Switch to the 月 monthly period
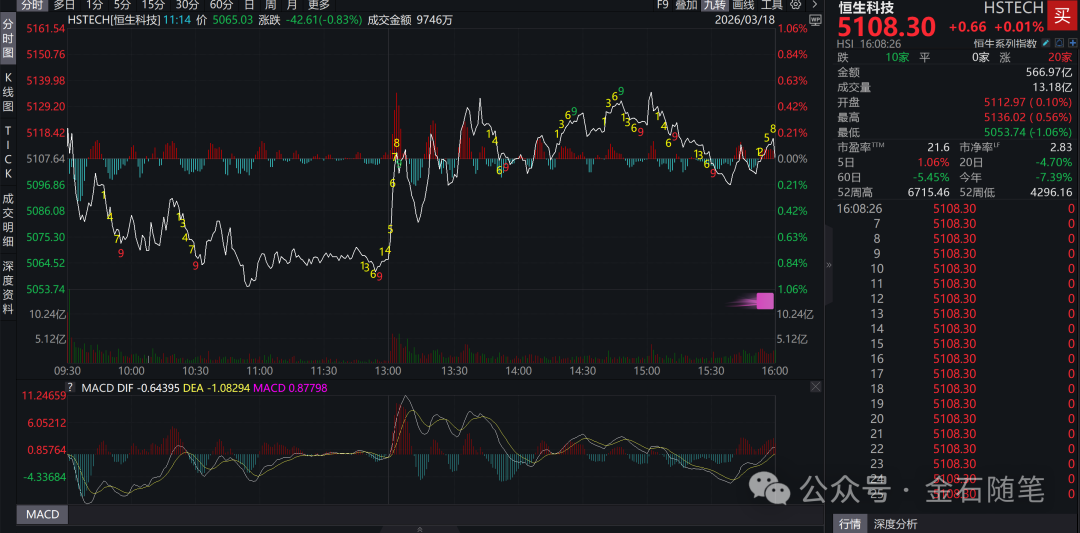The width and height of the screenshot is (1080, 533). pyautogui.click(x=293, y=5)
